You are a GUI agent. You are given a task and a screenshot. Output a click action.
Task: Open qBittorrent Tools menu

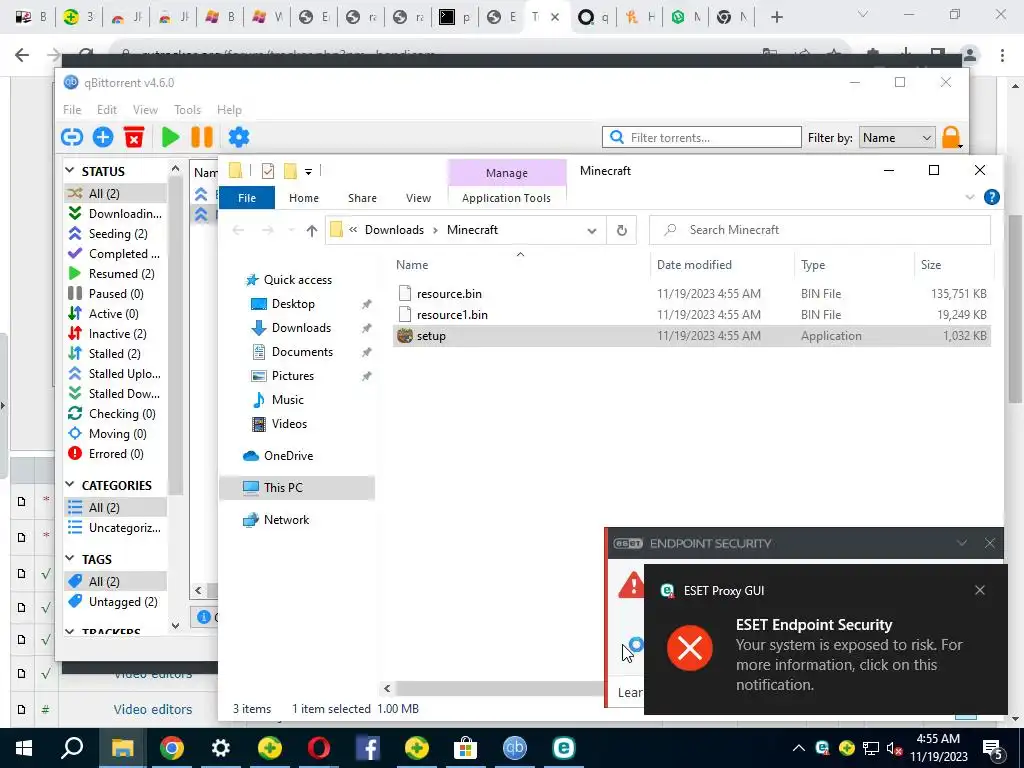click(187, 110)
